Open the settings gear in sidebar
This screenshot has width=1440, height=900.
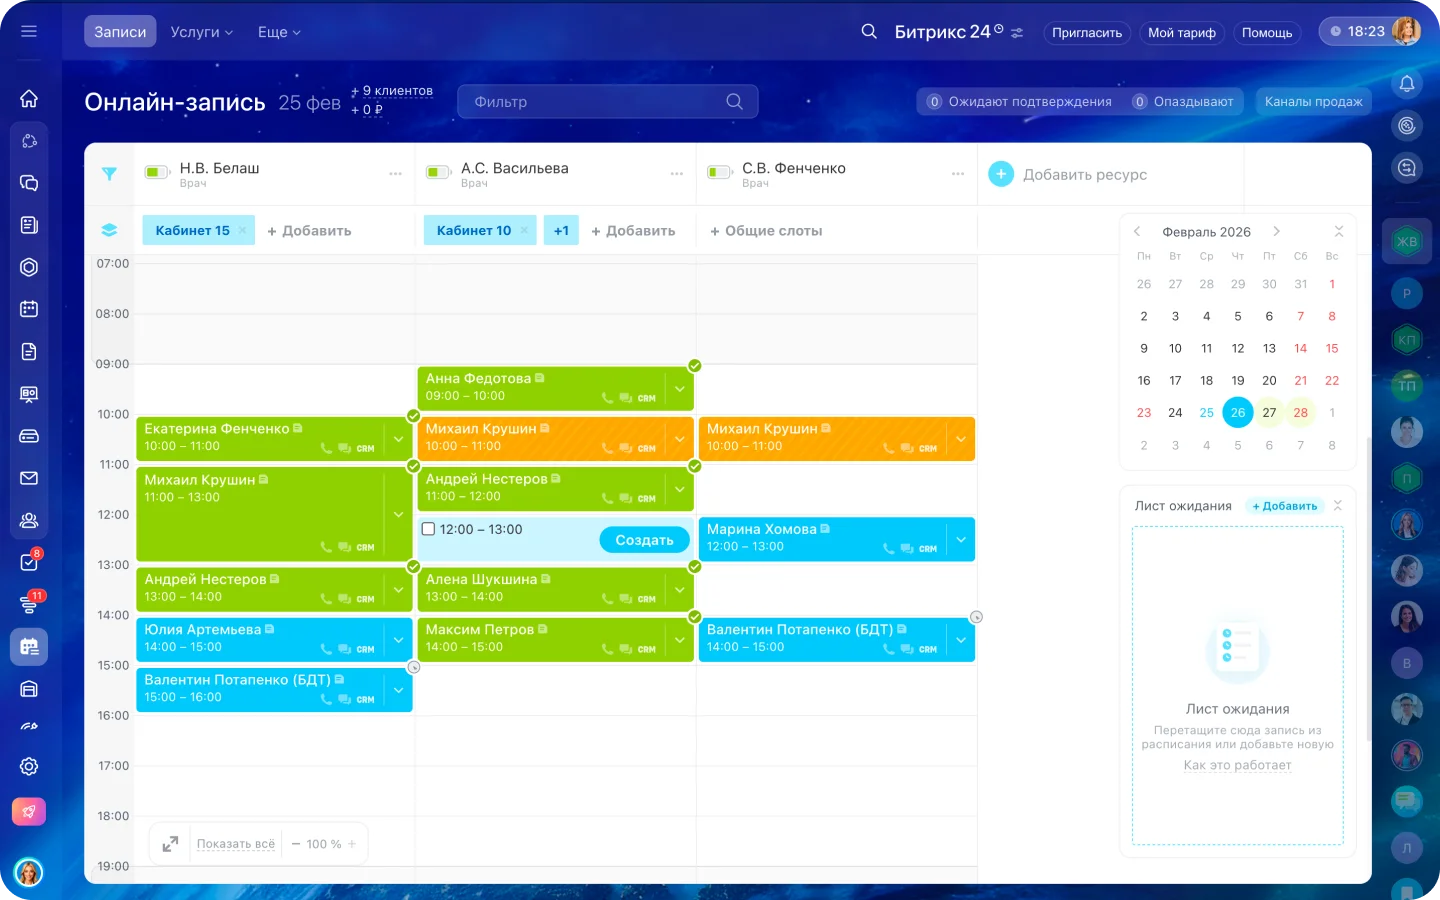pyautogui.click(x=29, y=766)
